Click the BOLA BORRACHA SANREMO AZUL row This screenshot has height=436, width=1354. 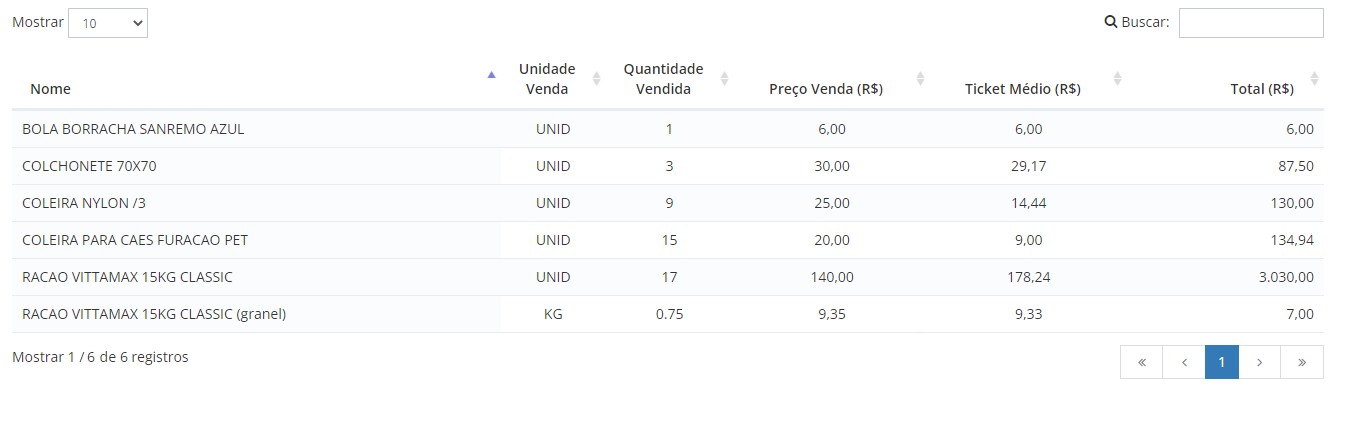tap(668, 129)
